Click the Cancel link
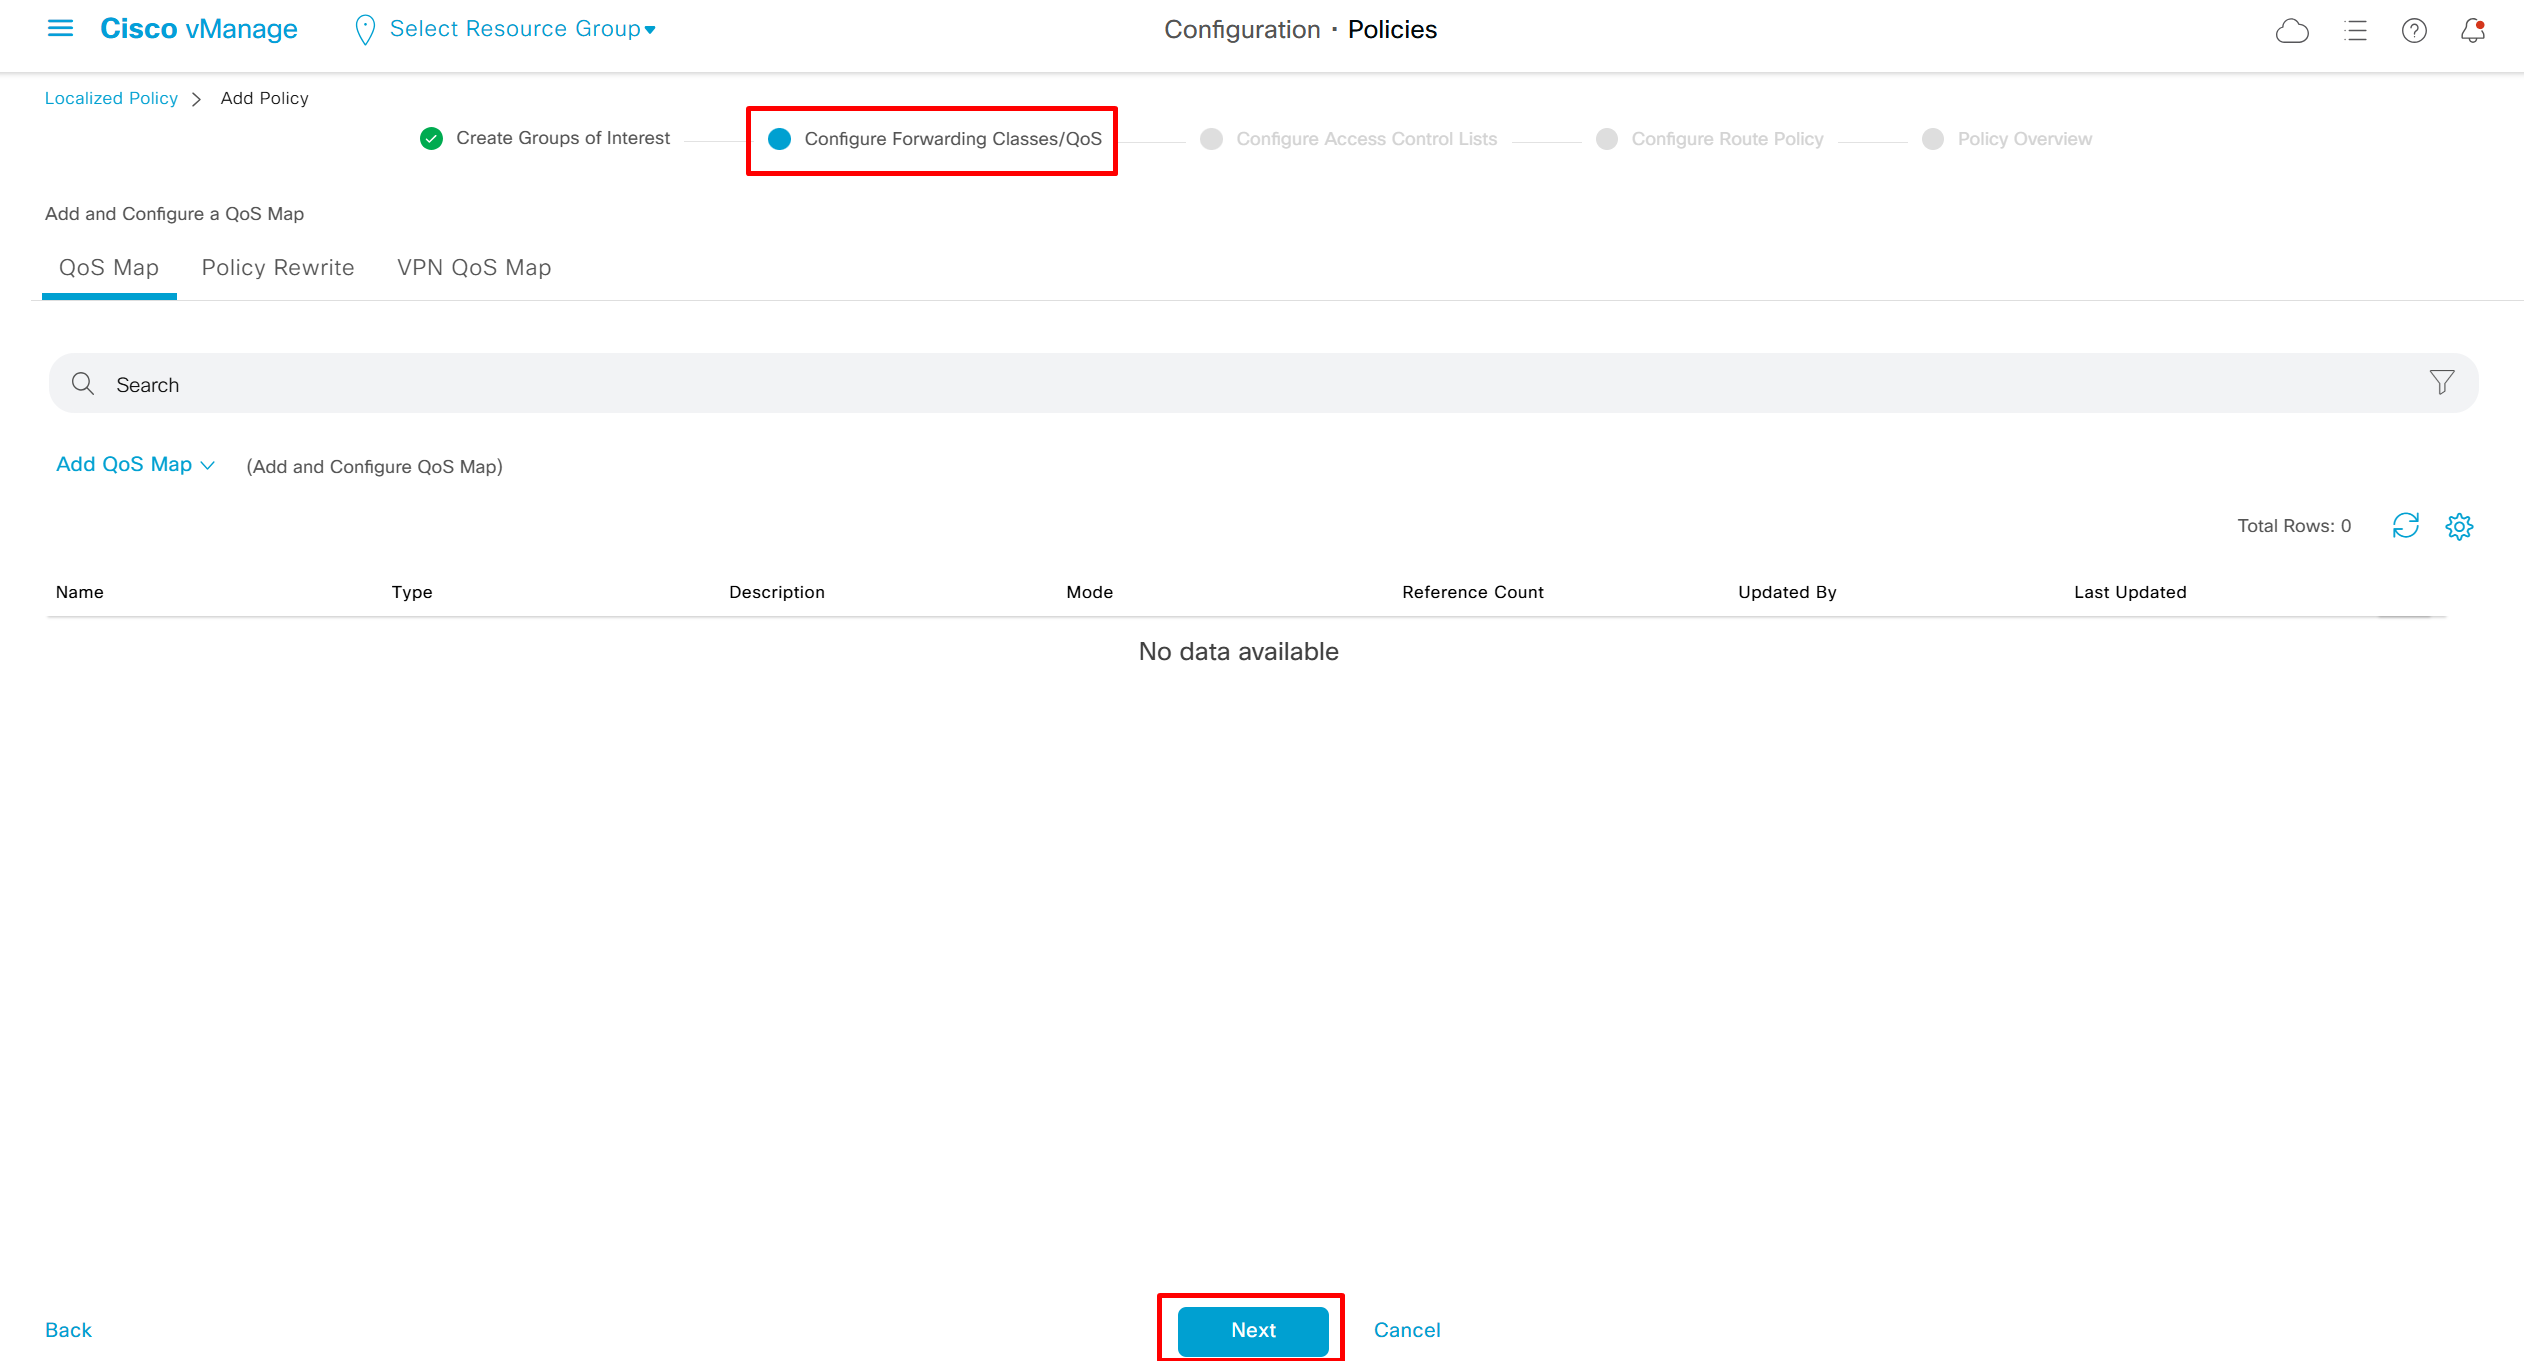The image size is (2524, 1361). point(1406,1330)
